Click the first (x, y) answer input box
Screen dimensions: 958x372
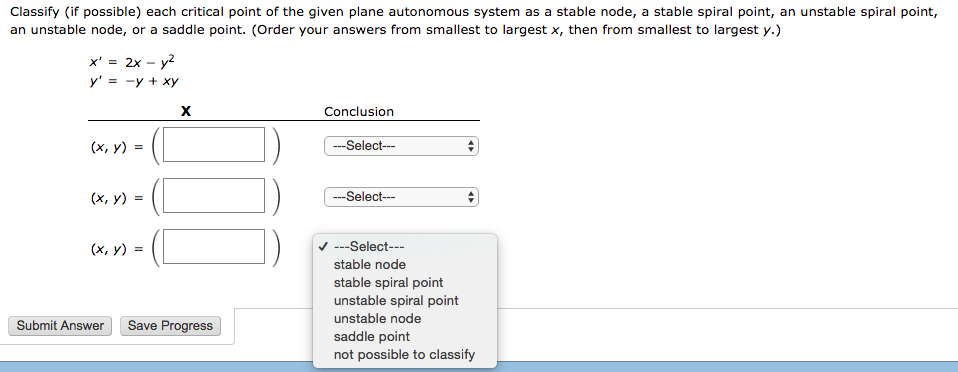[214, 145]
